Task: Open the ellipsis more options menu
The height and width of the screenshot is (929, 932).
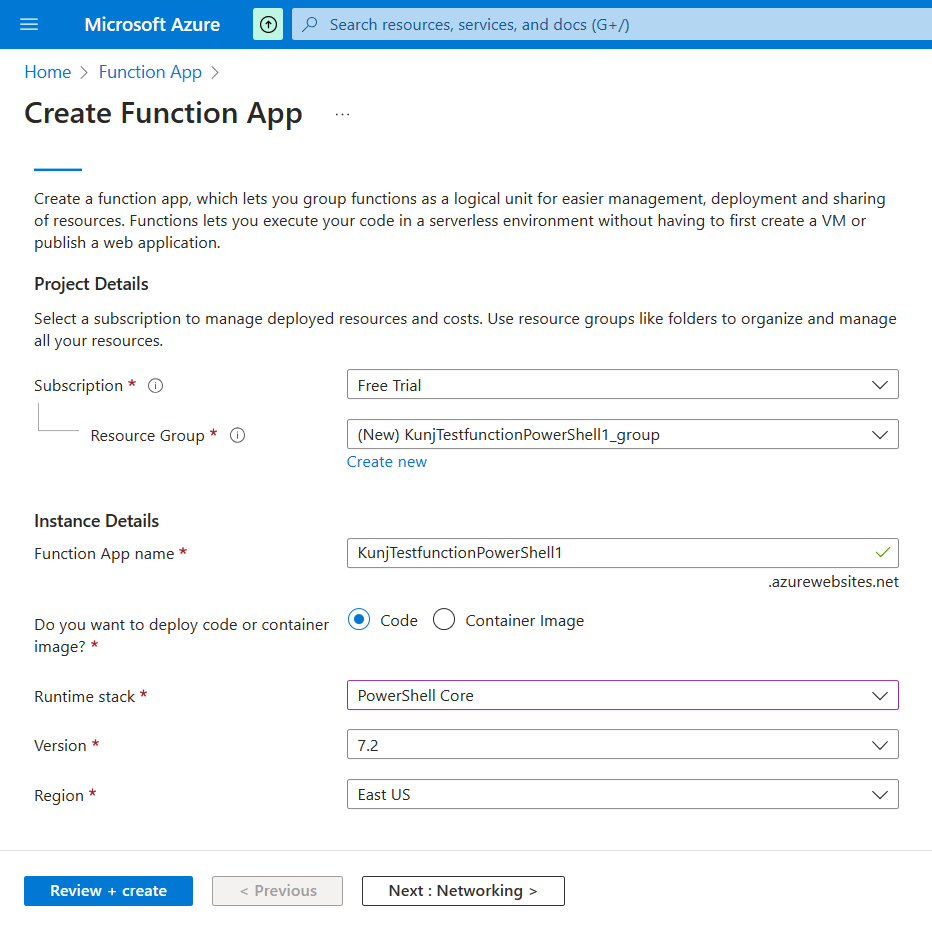Action: point(343,114)
